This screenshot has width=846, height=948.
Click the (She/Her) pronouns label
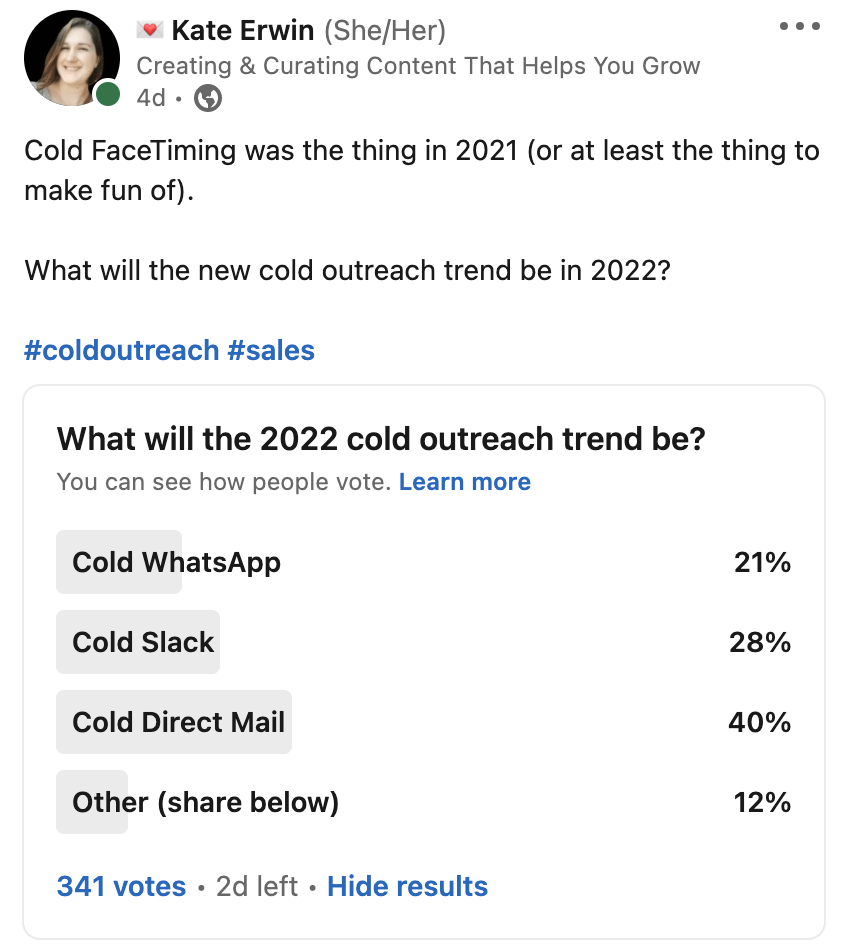(384, 31)
